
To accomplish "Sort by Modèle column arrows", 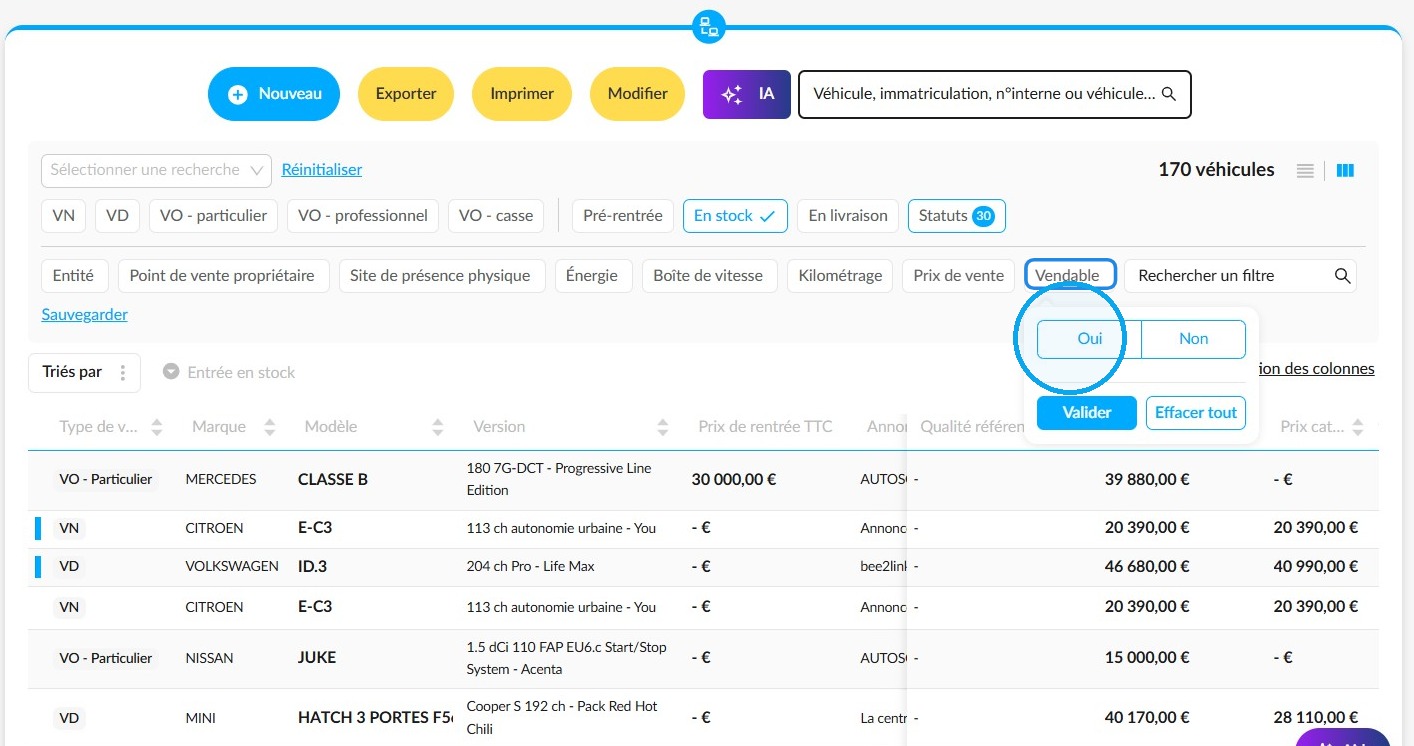I will (437, 428).
